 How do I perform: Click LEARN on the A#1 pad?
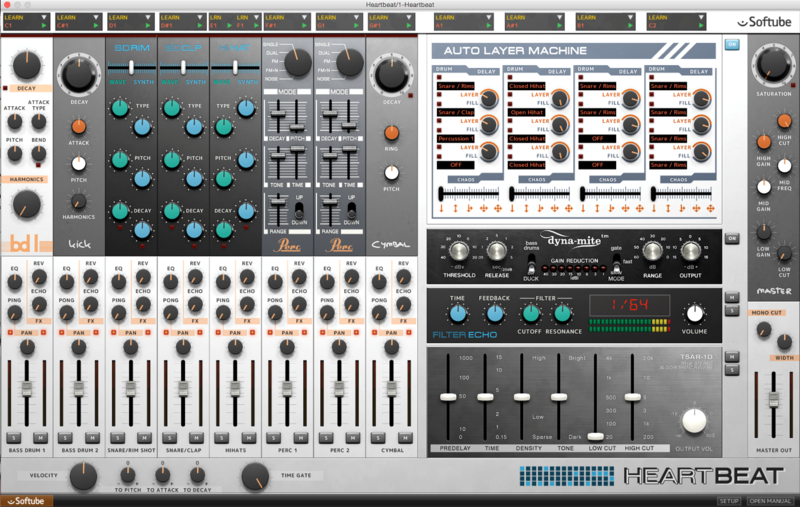pyautogui.click(x=515, y=17)
